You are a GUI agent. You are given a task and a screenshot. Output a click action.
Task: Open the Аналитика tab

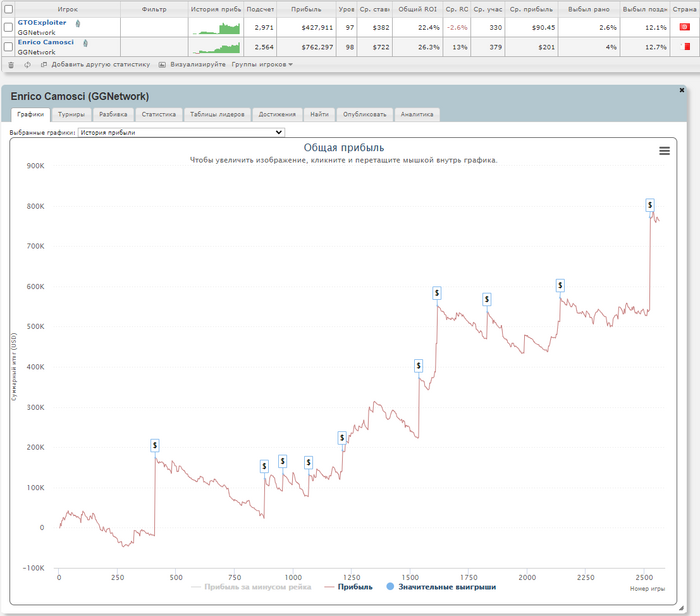[417, 114]
